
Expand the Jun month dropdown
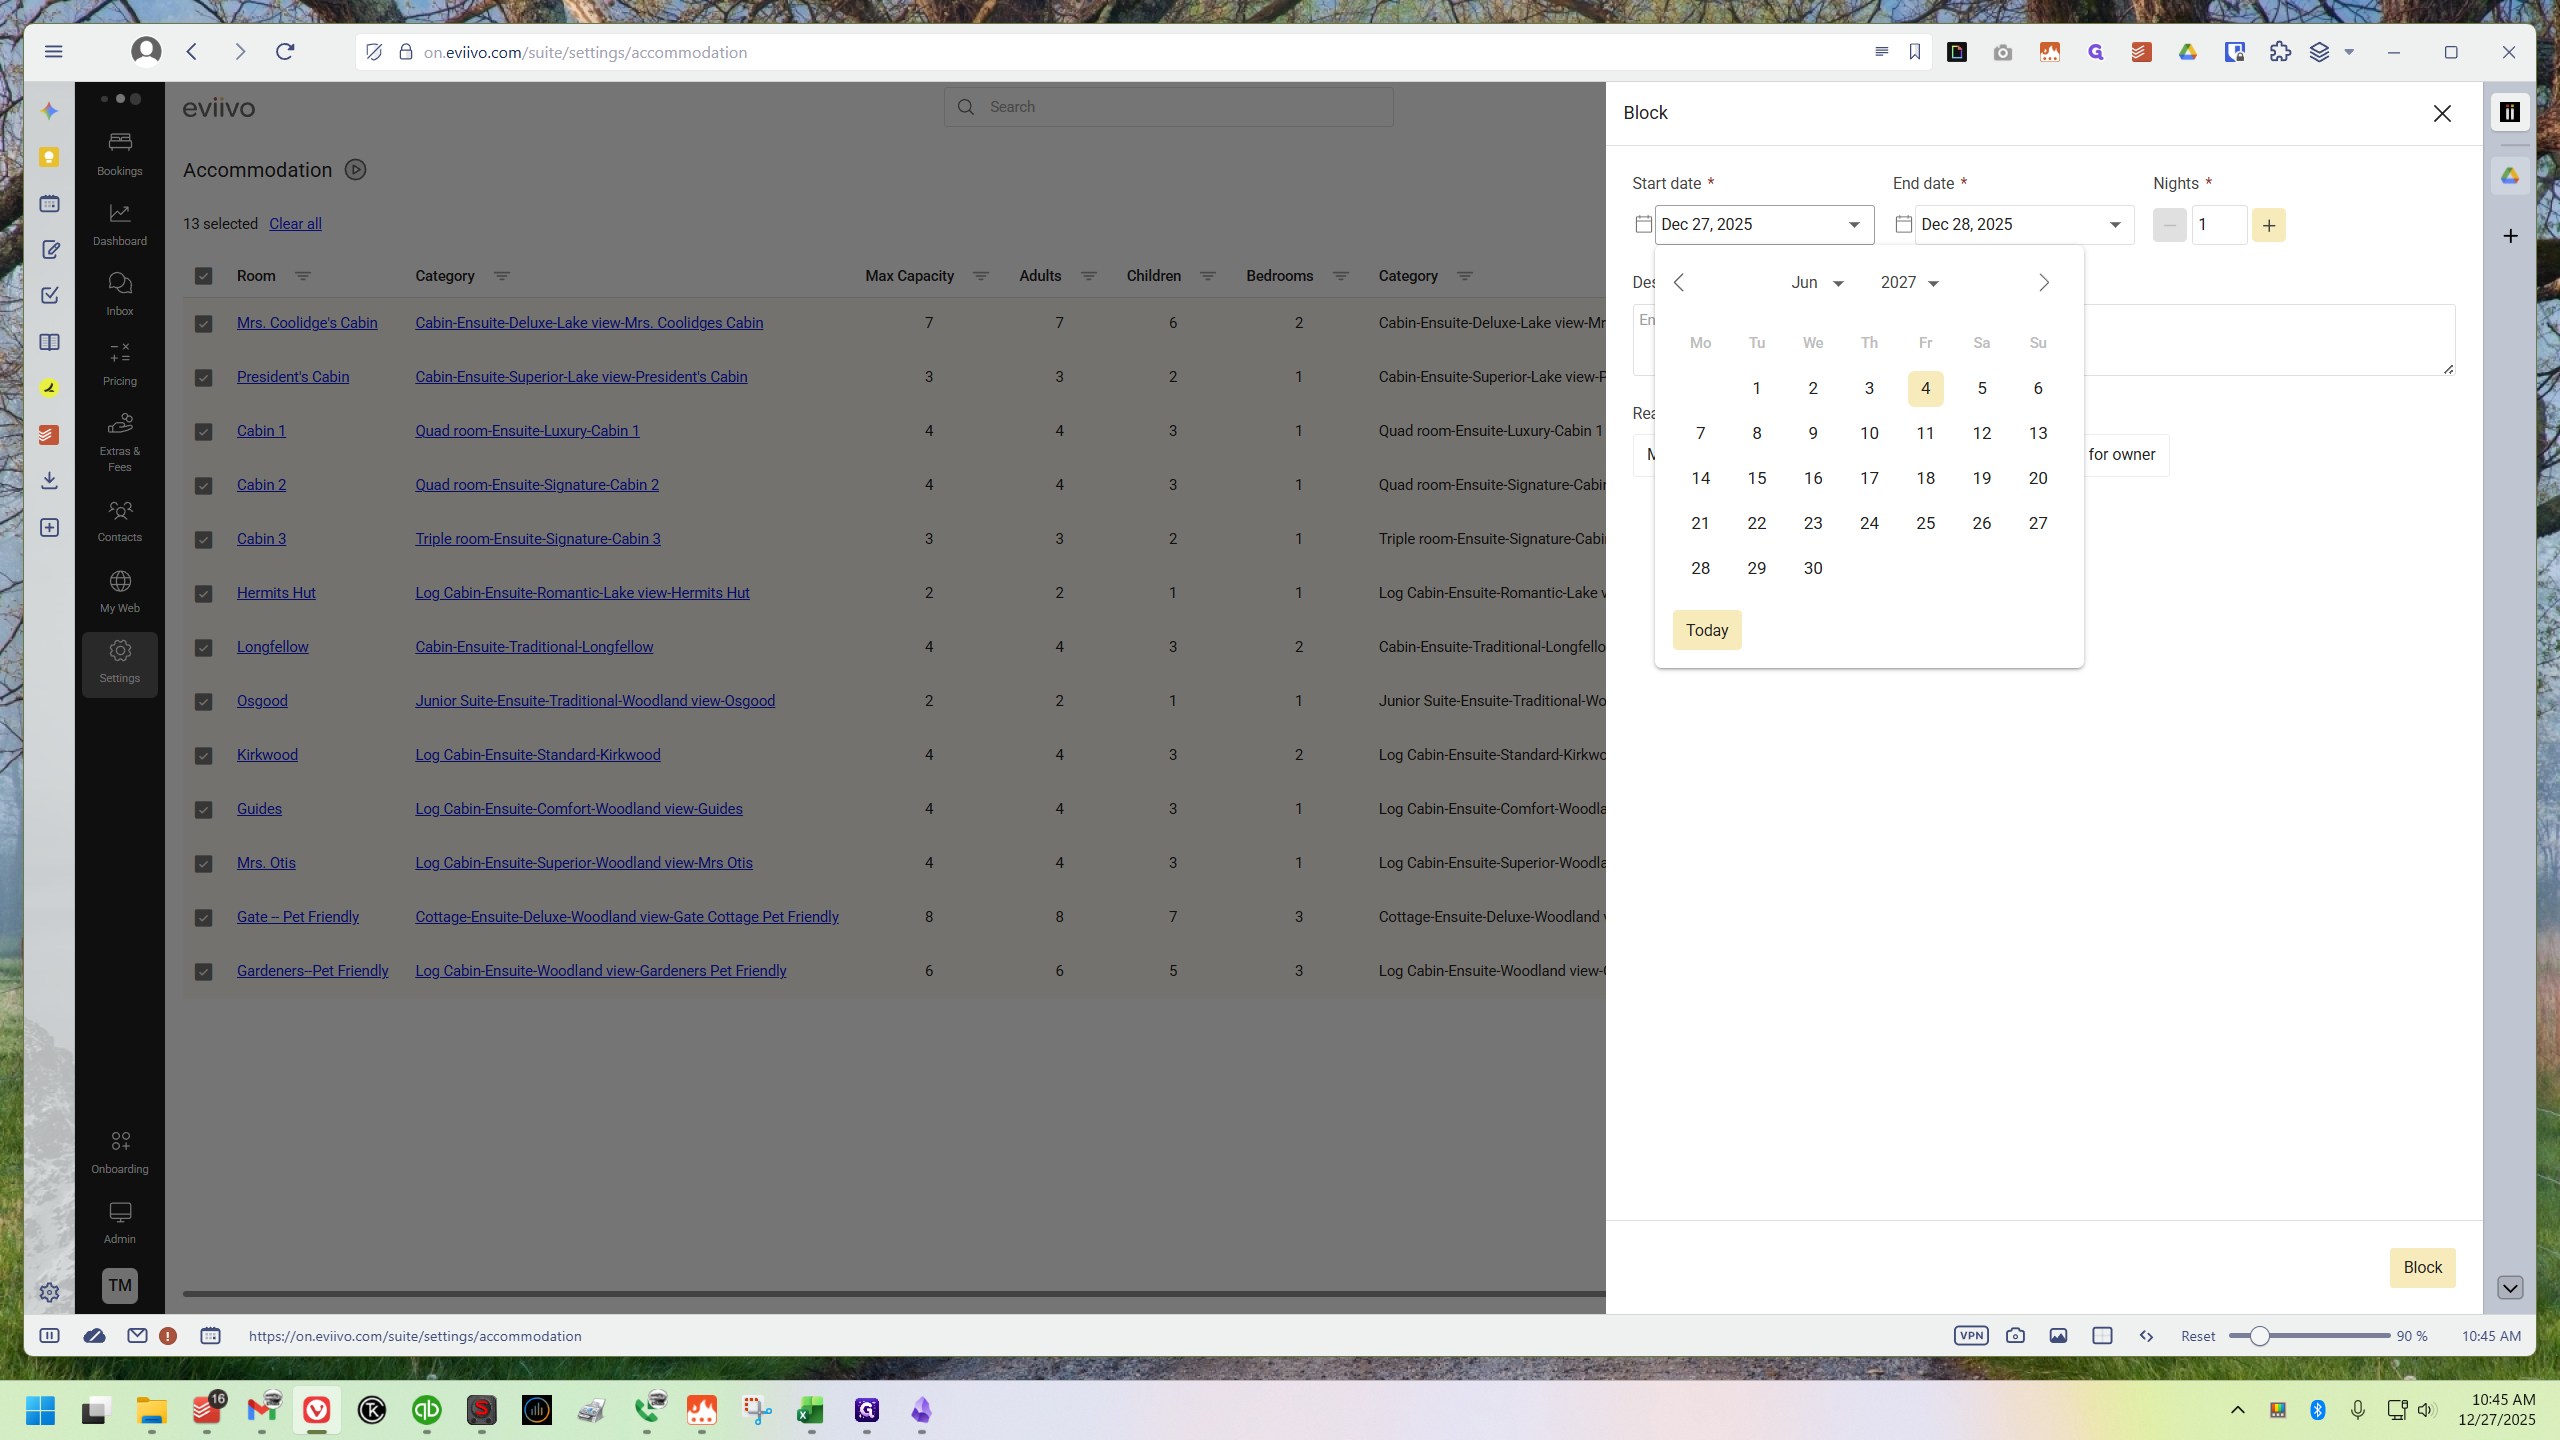click(x=1817, y=283)
